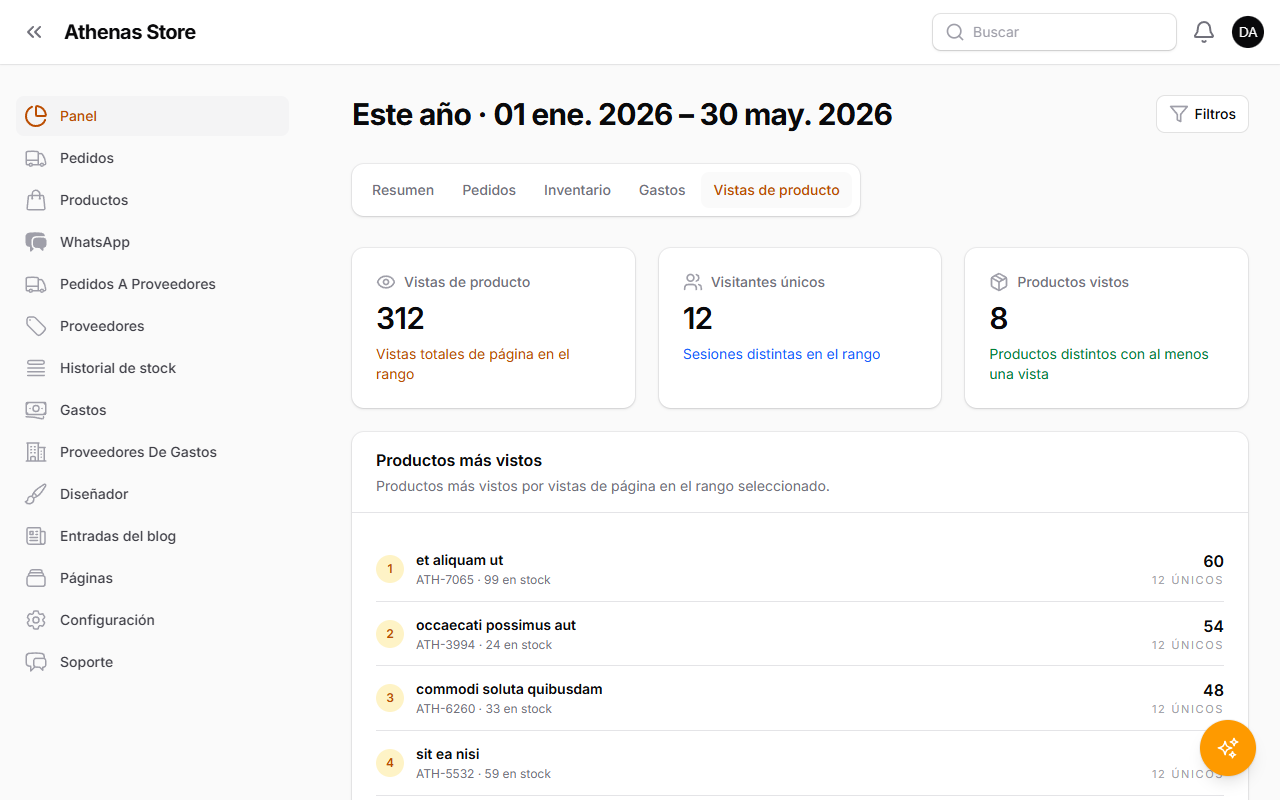Image resolution: width=1280 pixels, height=800 pixels.
Task: Click the funnel icon in Filtros
Action: [x=1179, y=114]
